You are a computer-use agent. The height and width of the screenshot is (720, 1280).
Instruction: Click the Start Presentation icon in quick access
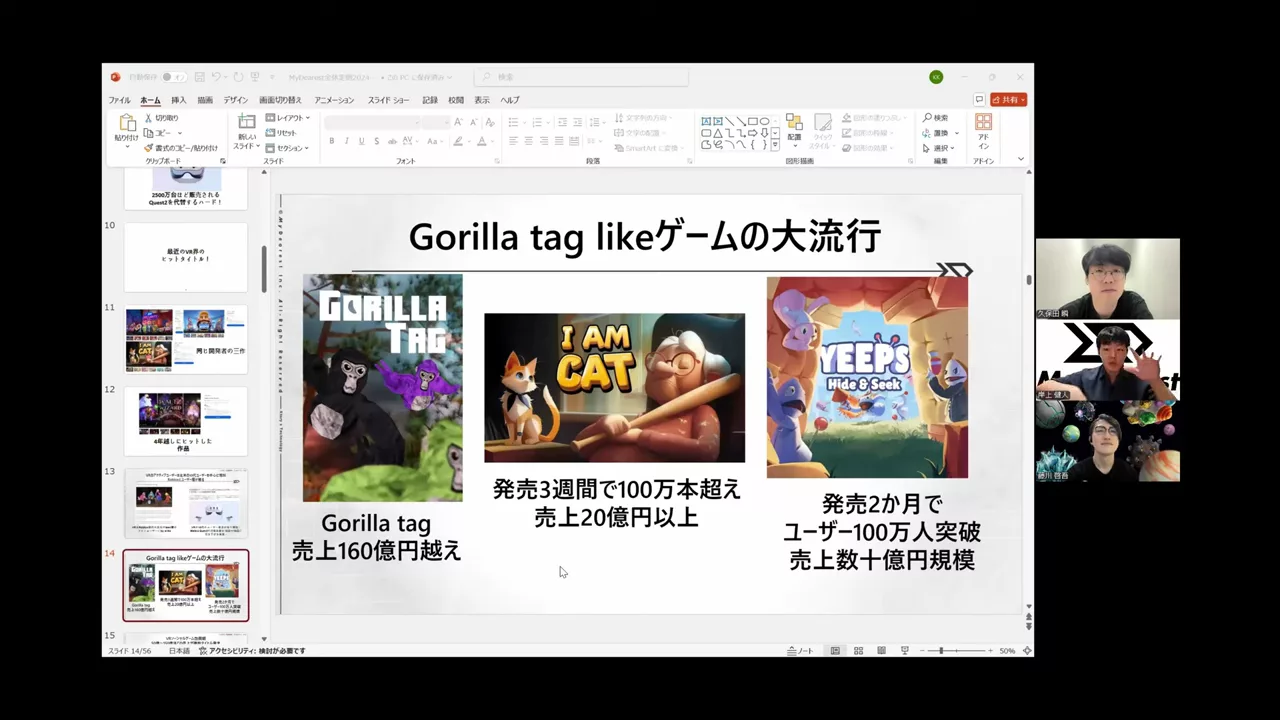[257, 77]
